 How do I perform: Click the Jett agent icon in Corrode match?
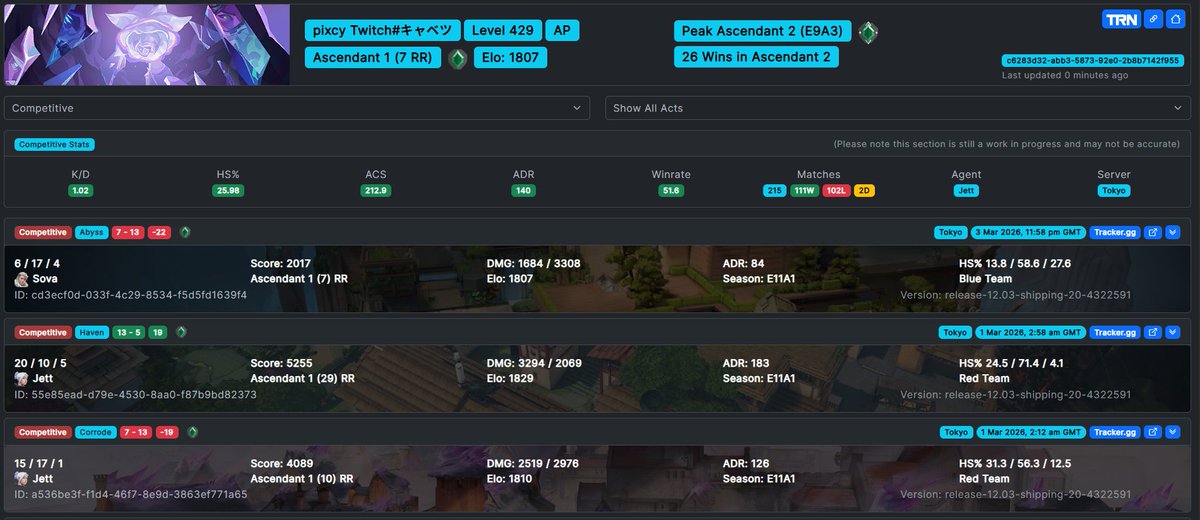click(x=21, y=479)
